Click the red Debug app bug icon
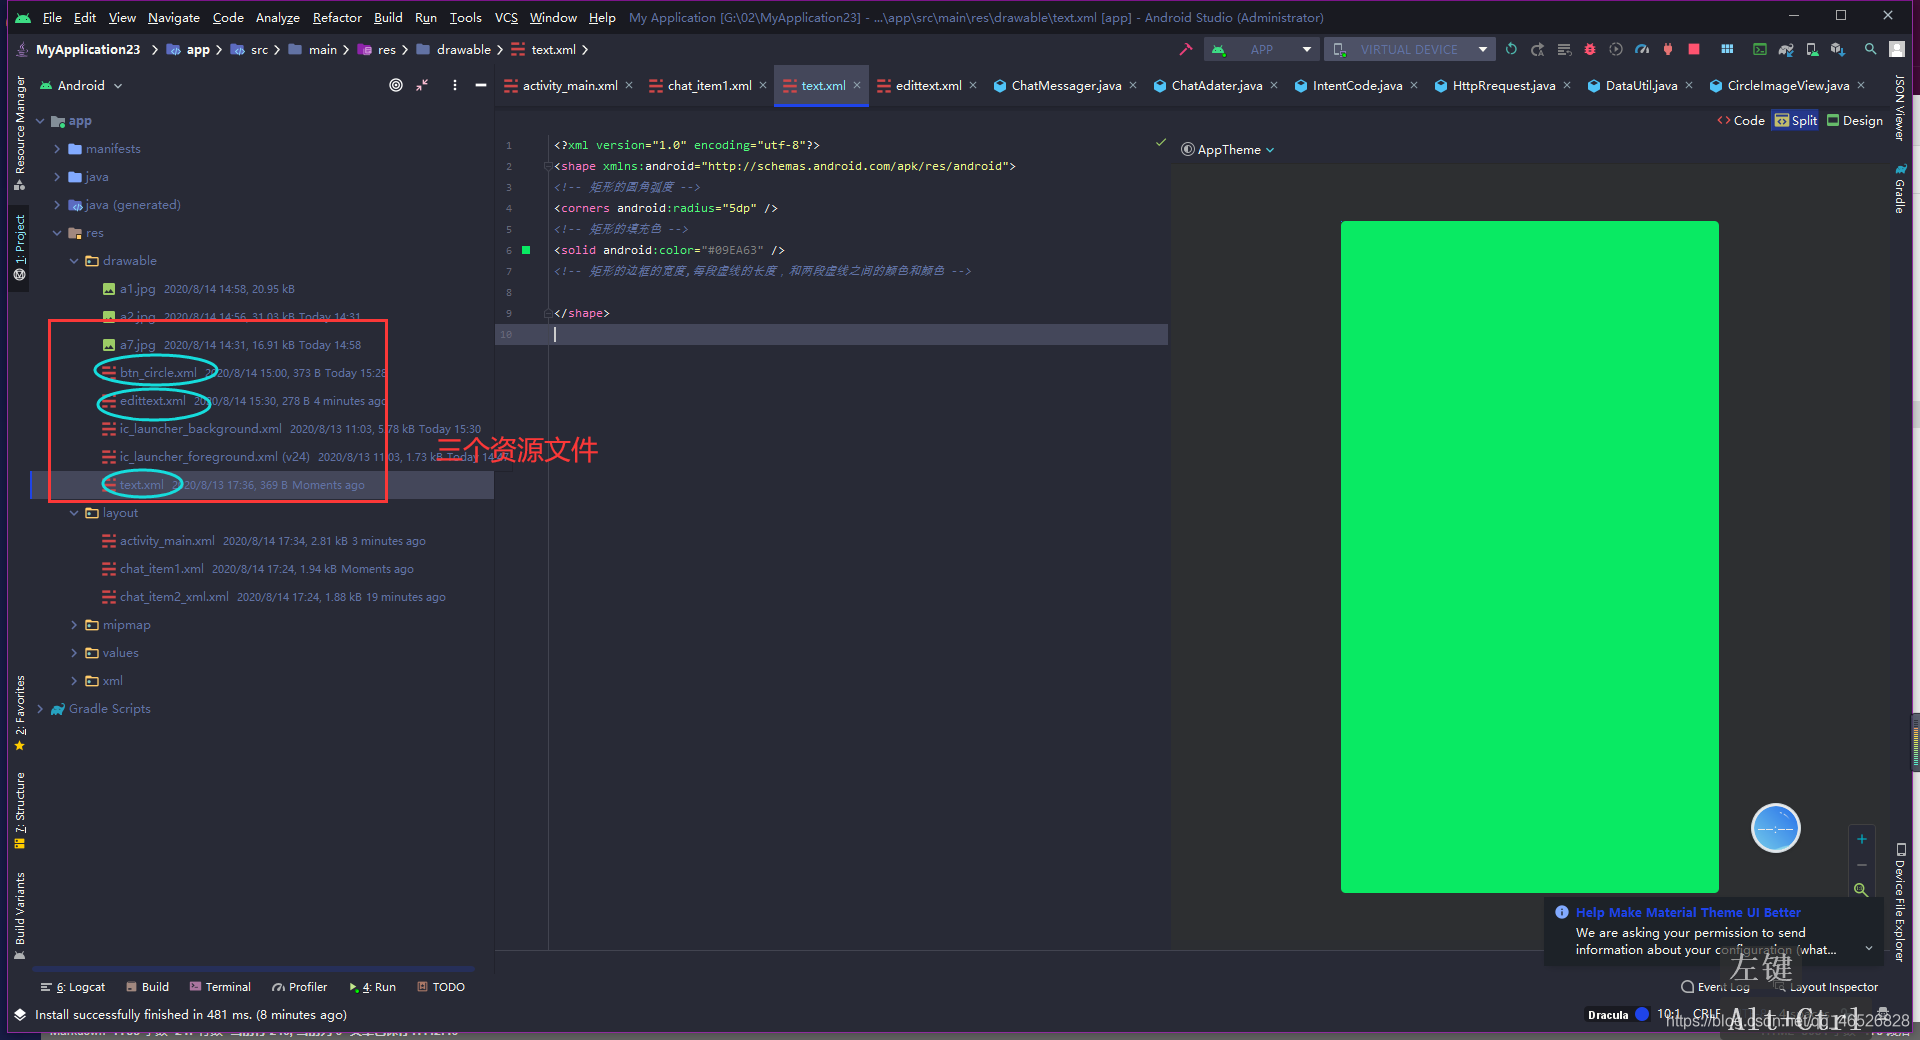1920x1040 pixels. point(1590,49)
